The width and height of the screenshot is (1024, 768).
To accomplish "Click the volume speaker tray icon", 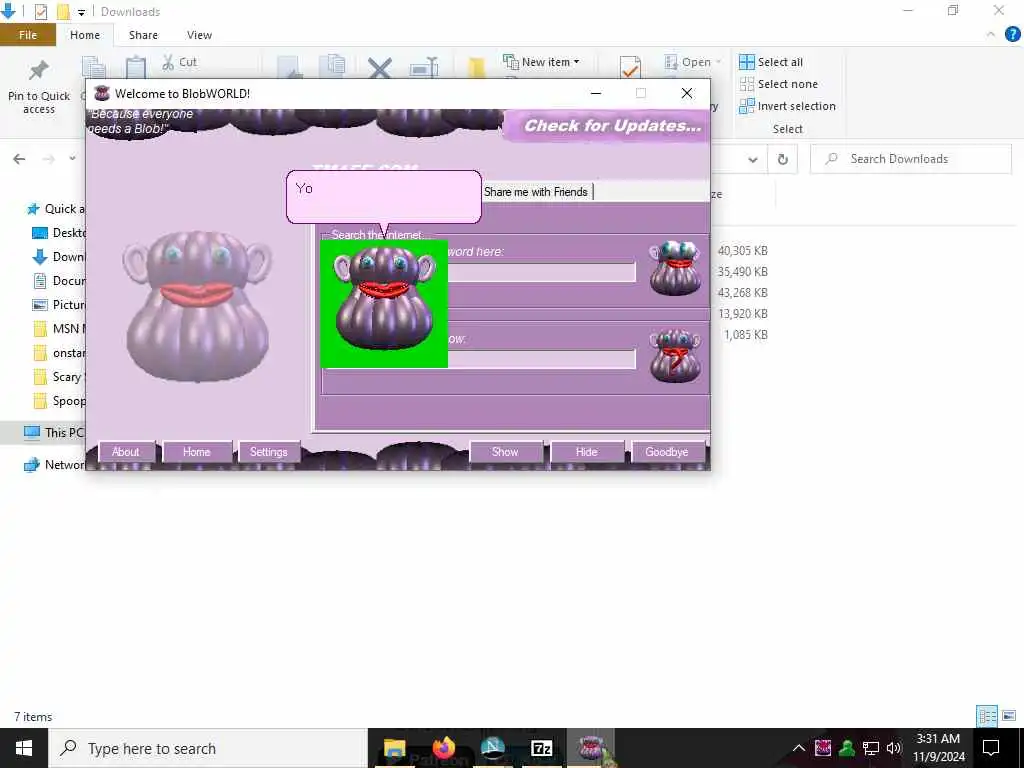I will [894, 748].
